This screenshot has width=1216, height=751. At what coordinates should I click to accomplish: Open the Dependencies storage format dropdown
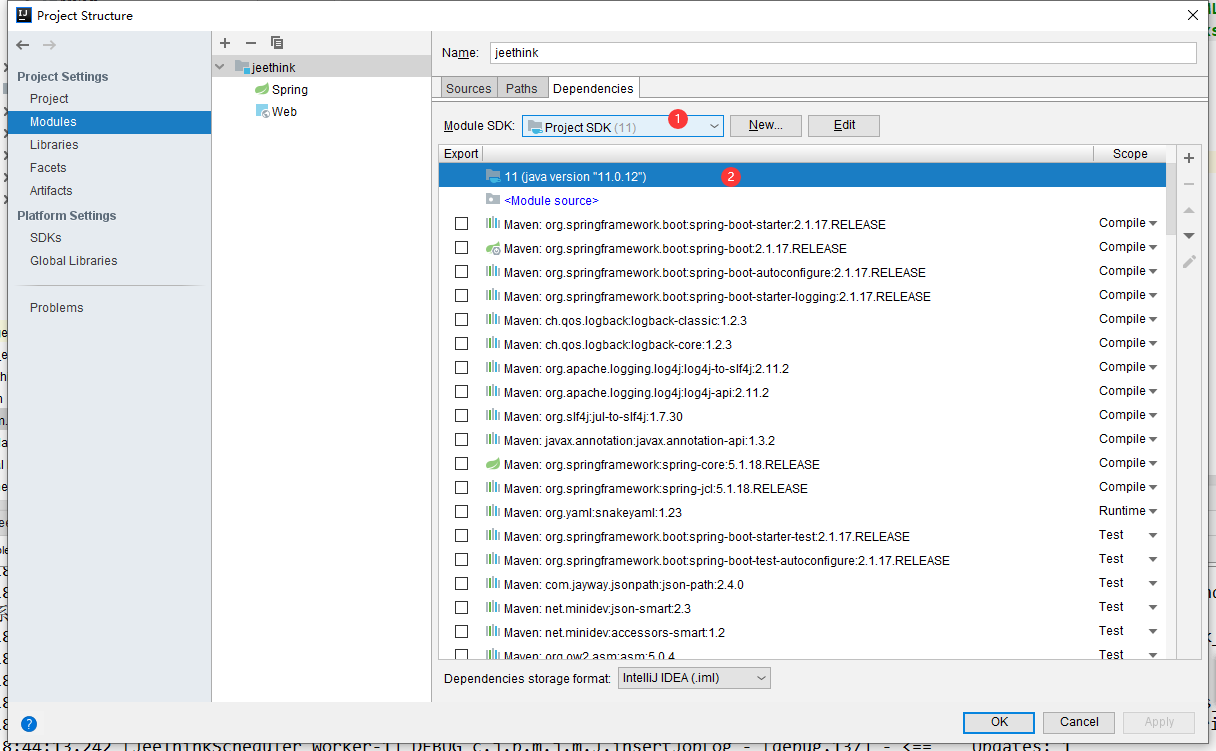tap(694, 678)
